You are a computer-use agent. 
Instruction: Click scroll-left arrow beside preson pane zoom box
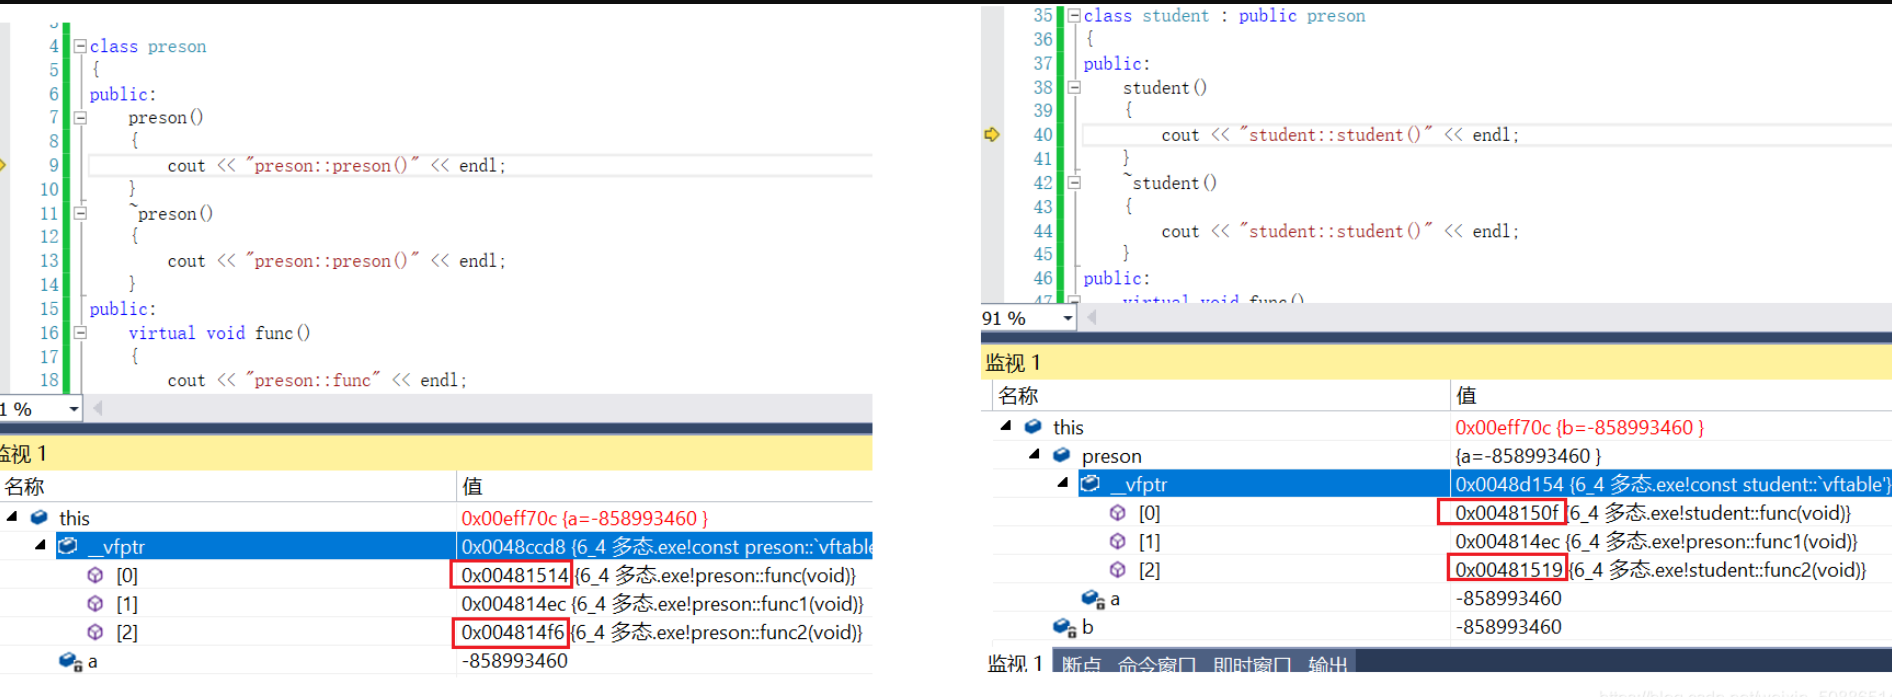coord(98,408)
